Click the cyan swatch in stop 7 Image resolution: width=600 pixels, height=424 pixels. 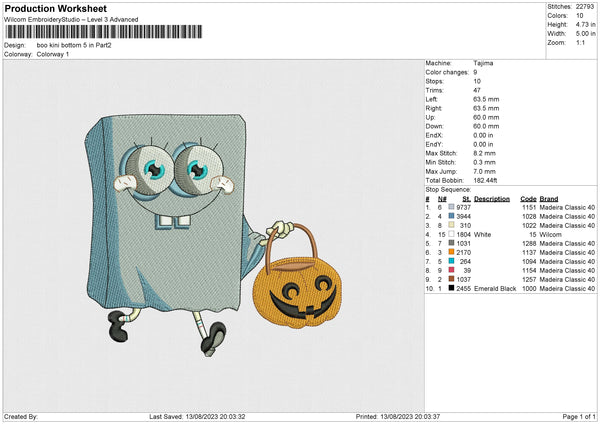coord(451,261)
